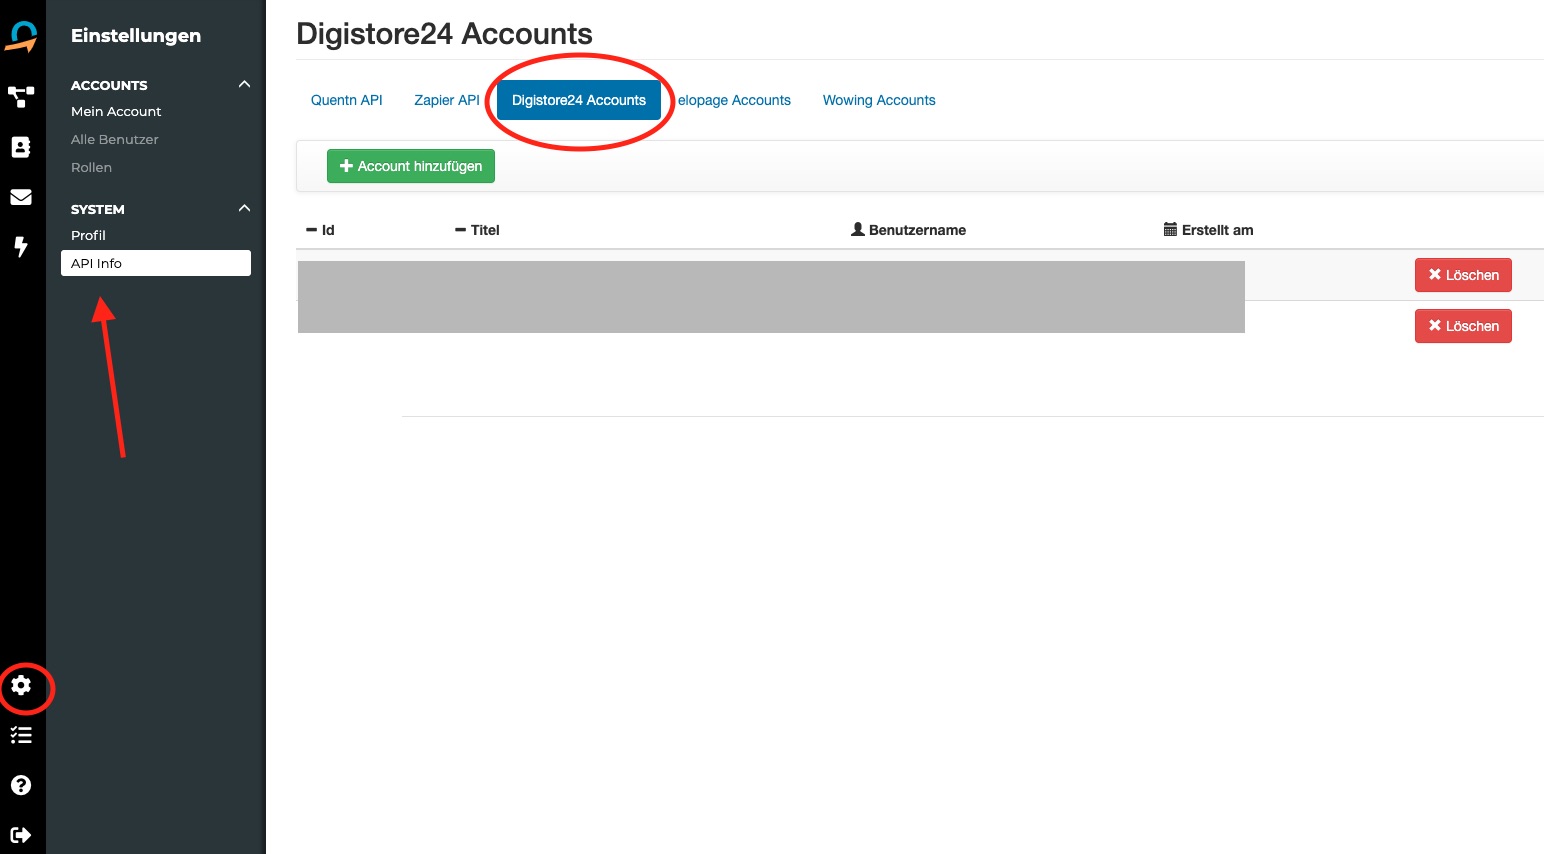Click the lightning bolt sidebar icon
The width and height of the screenshot is (1544, 854).
click(x=21, y=246)
